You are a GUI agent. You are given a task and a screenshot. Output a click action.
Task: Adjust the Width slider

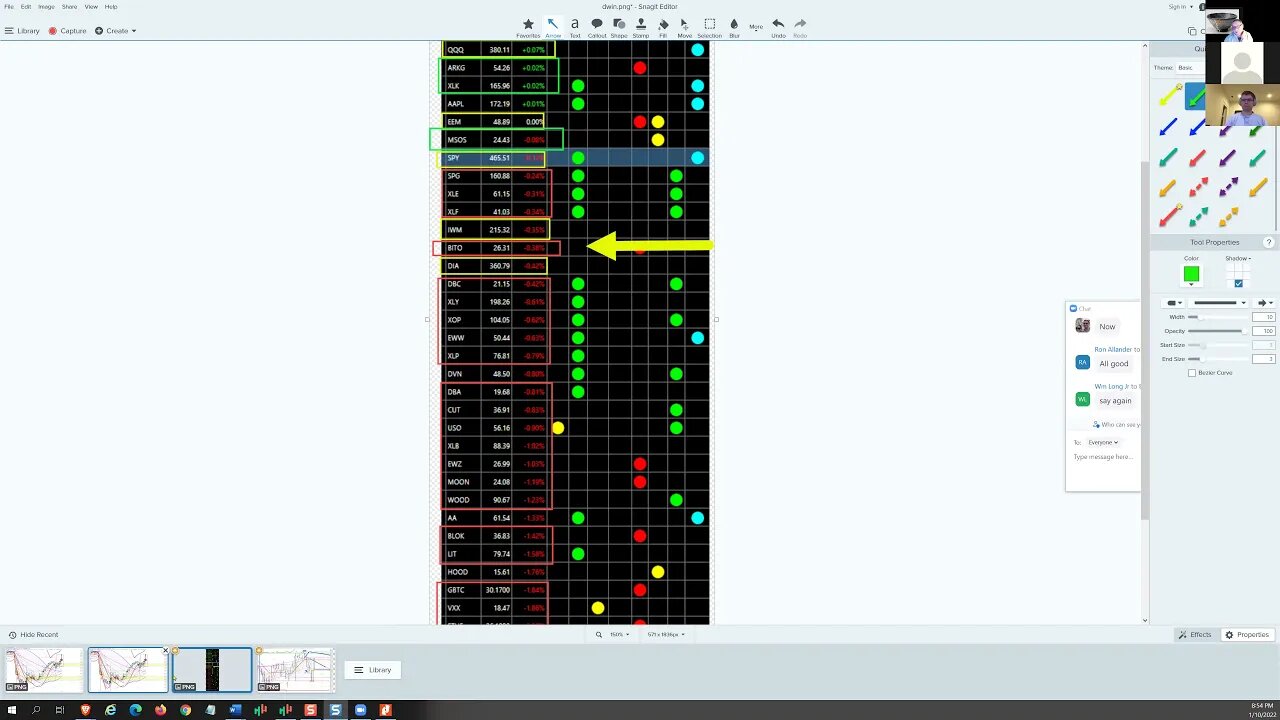[x=1217, y=317]
